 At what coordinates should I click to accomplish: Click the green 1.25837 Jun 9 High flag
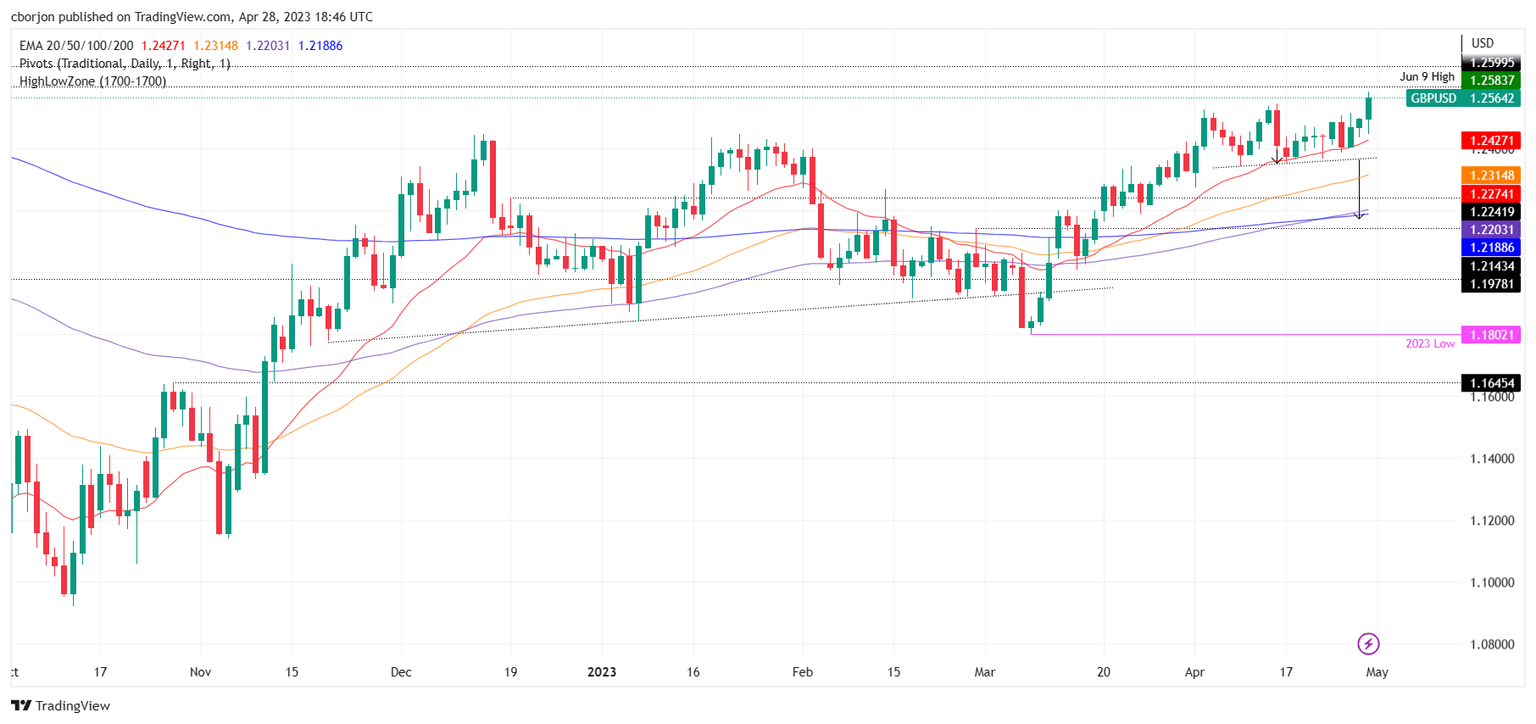(x=1491, y=79)
